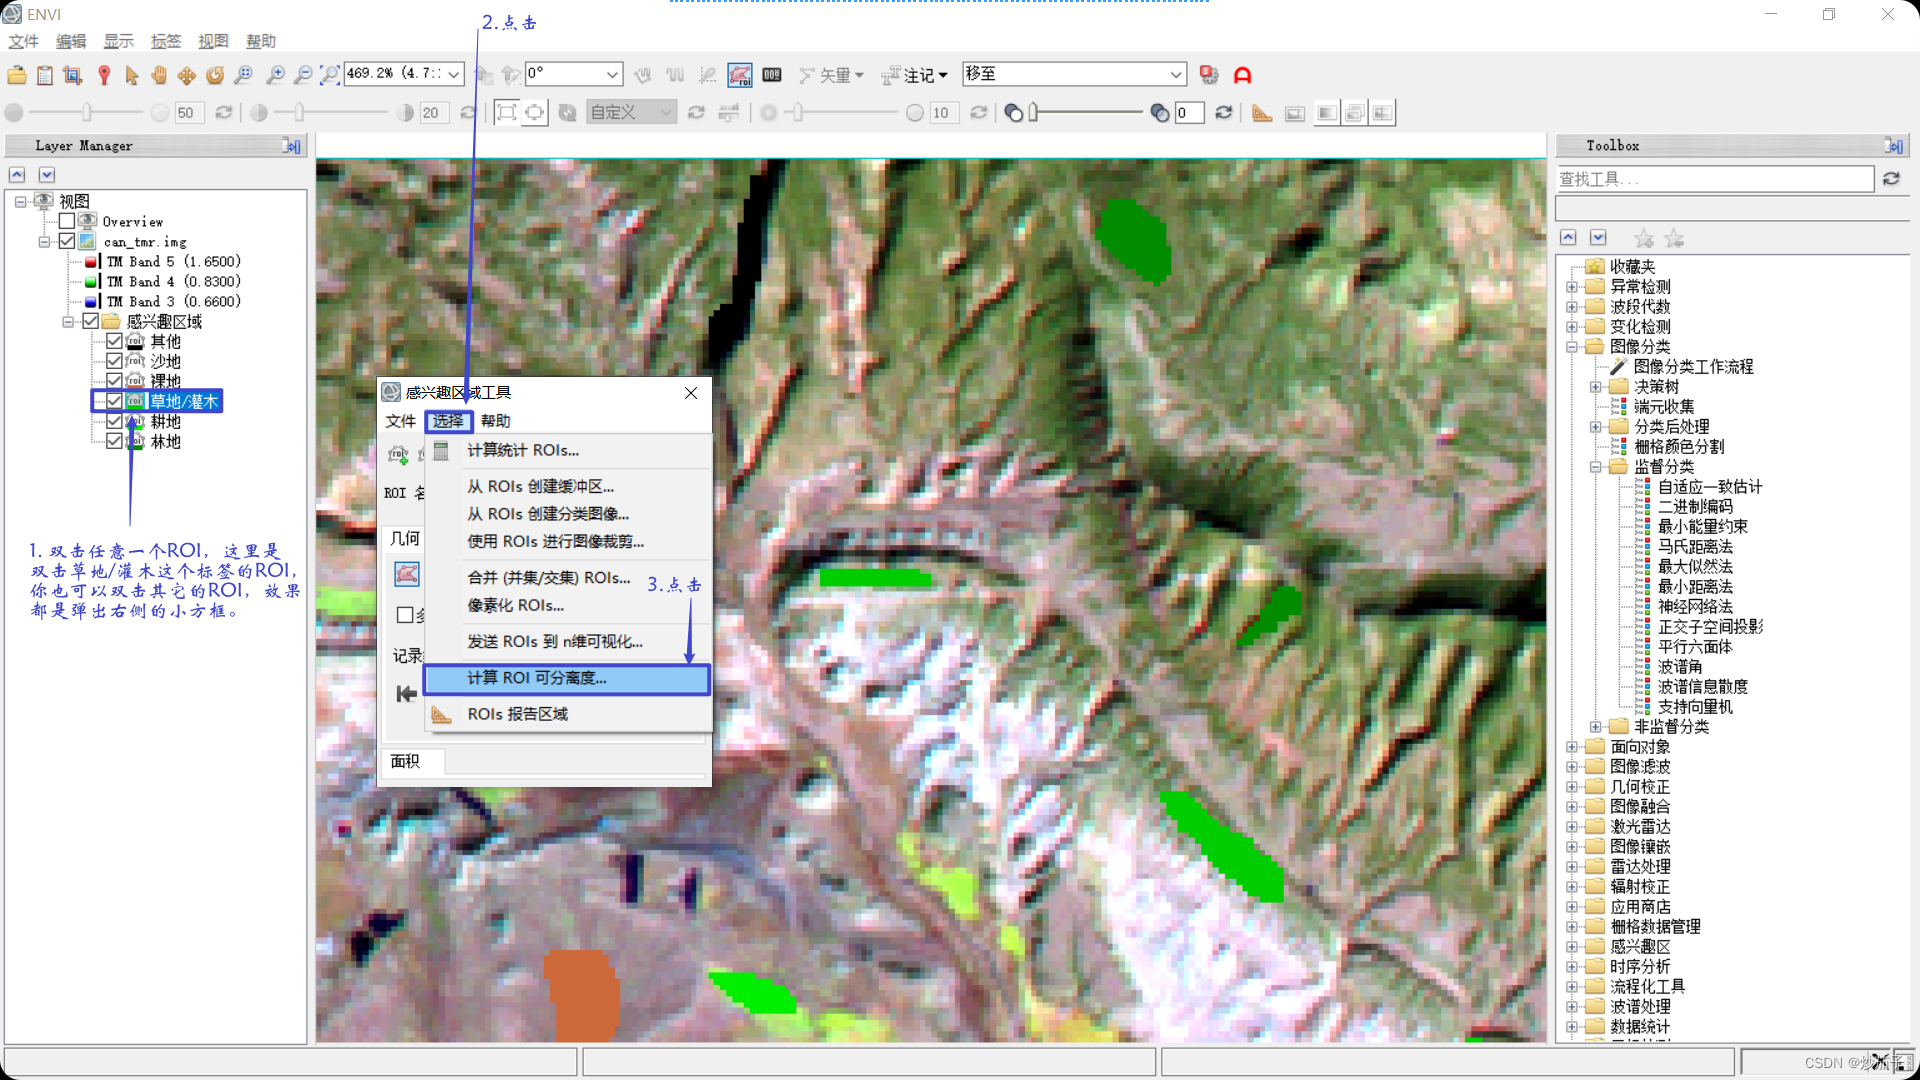Toggle the Overview layer checkbox
1920x1080 pixels.
pyautogui.click(x=67, y=221)
